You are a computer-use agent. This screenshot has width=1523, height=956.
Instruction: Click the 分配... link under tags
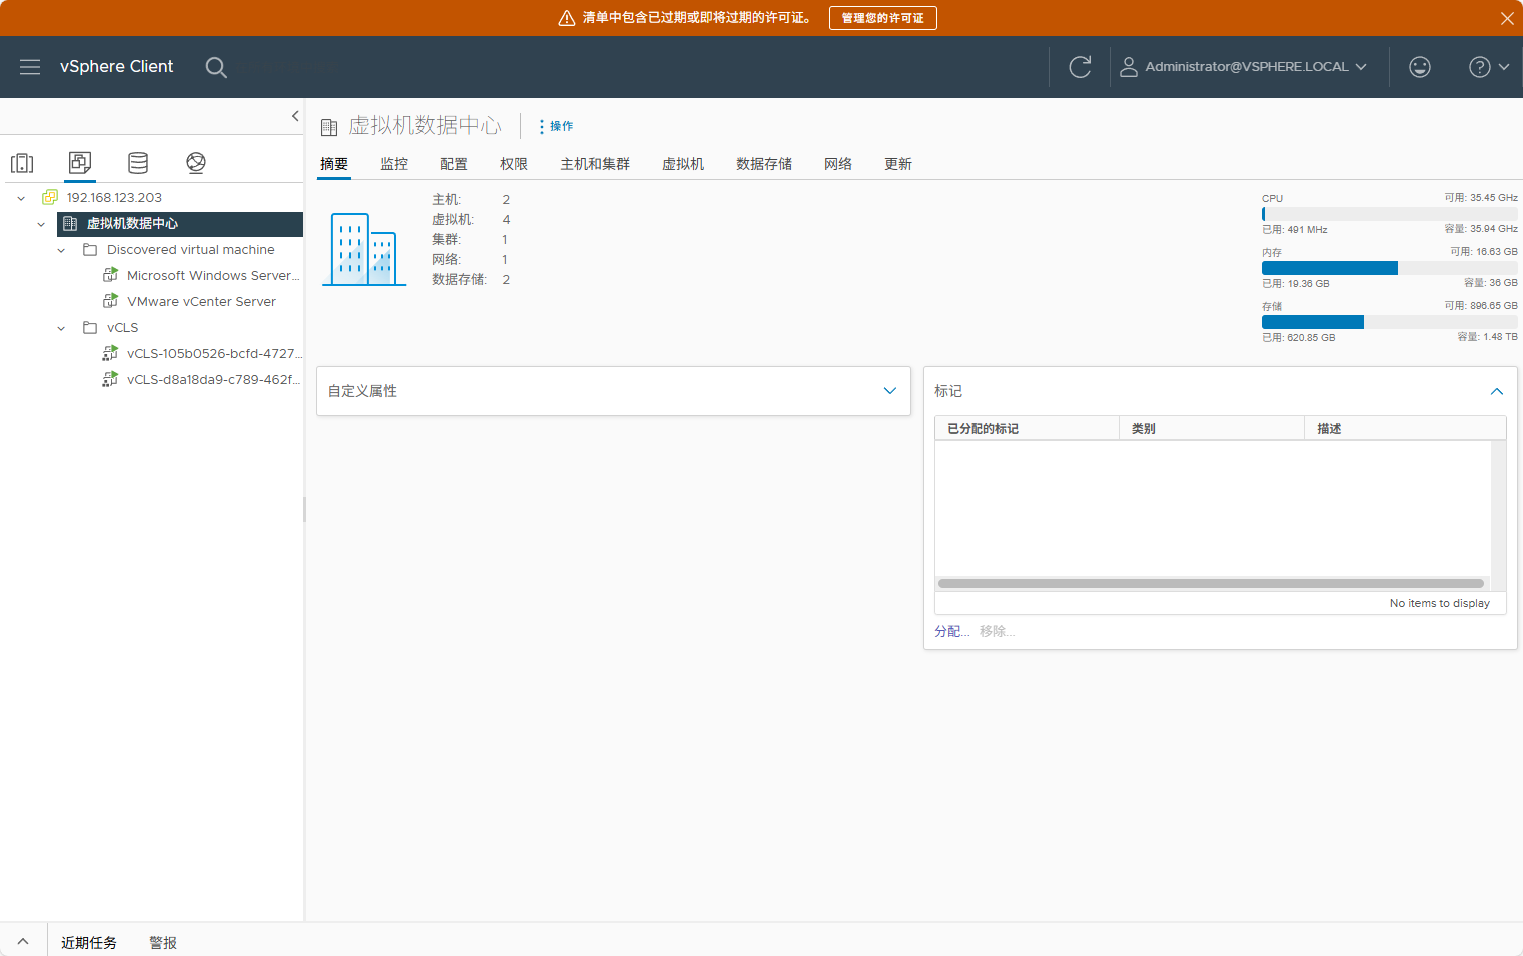click(951, 631)
